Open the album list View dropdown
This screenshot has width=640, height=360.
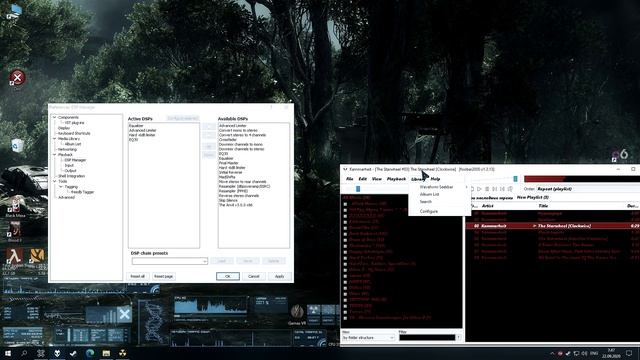[x=368, y=338]
